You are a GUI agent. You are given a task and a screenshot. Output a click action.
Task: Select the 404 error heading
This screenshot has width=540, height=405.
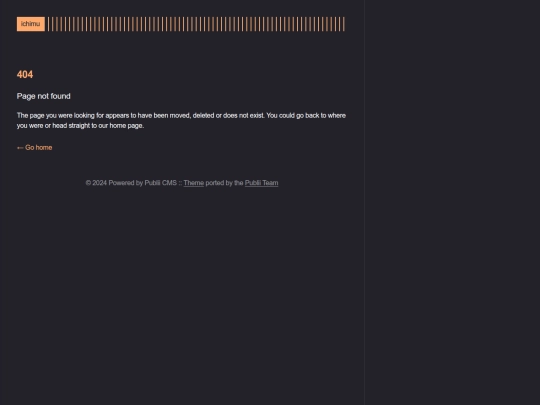[x=25, y=74]
